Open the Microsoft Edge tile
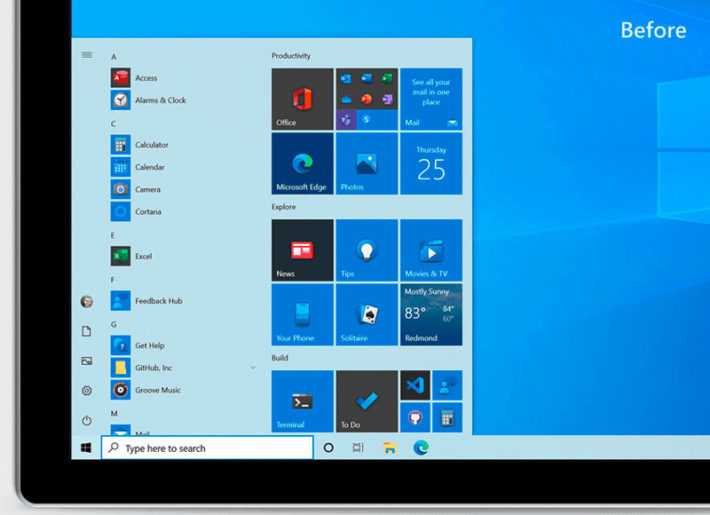The width and height of the screenshot is (710, 515). [302, 164]
